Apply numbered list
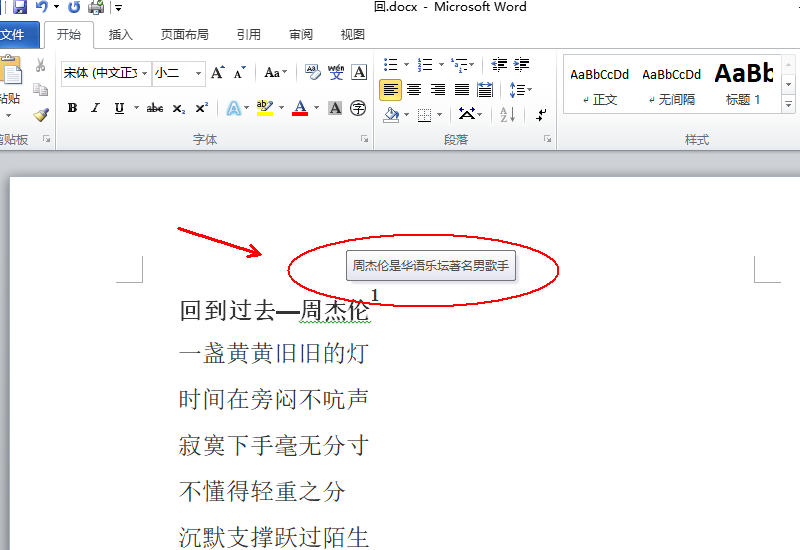Image resolution: width=800 pixels, height=550 pixels. click(425, 64)
